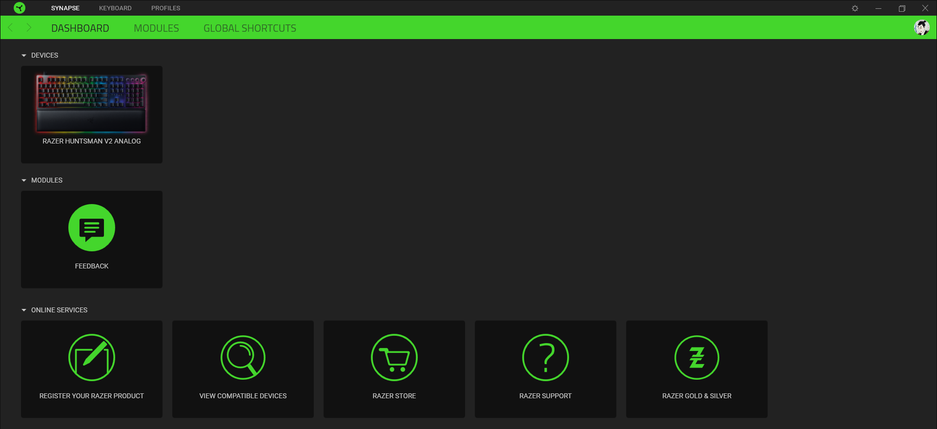Restore down the Synapse window

click(902, 8)
